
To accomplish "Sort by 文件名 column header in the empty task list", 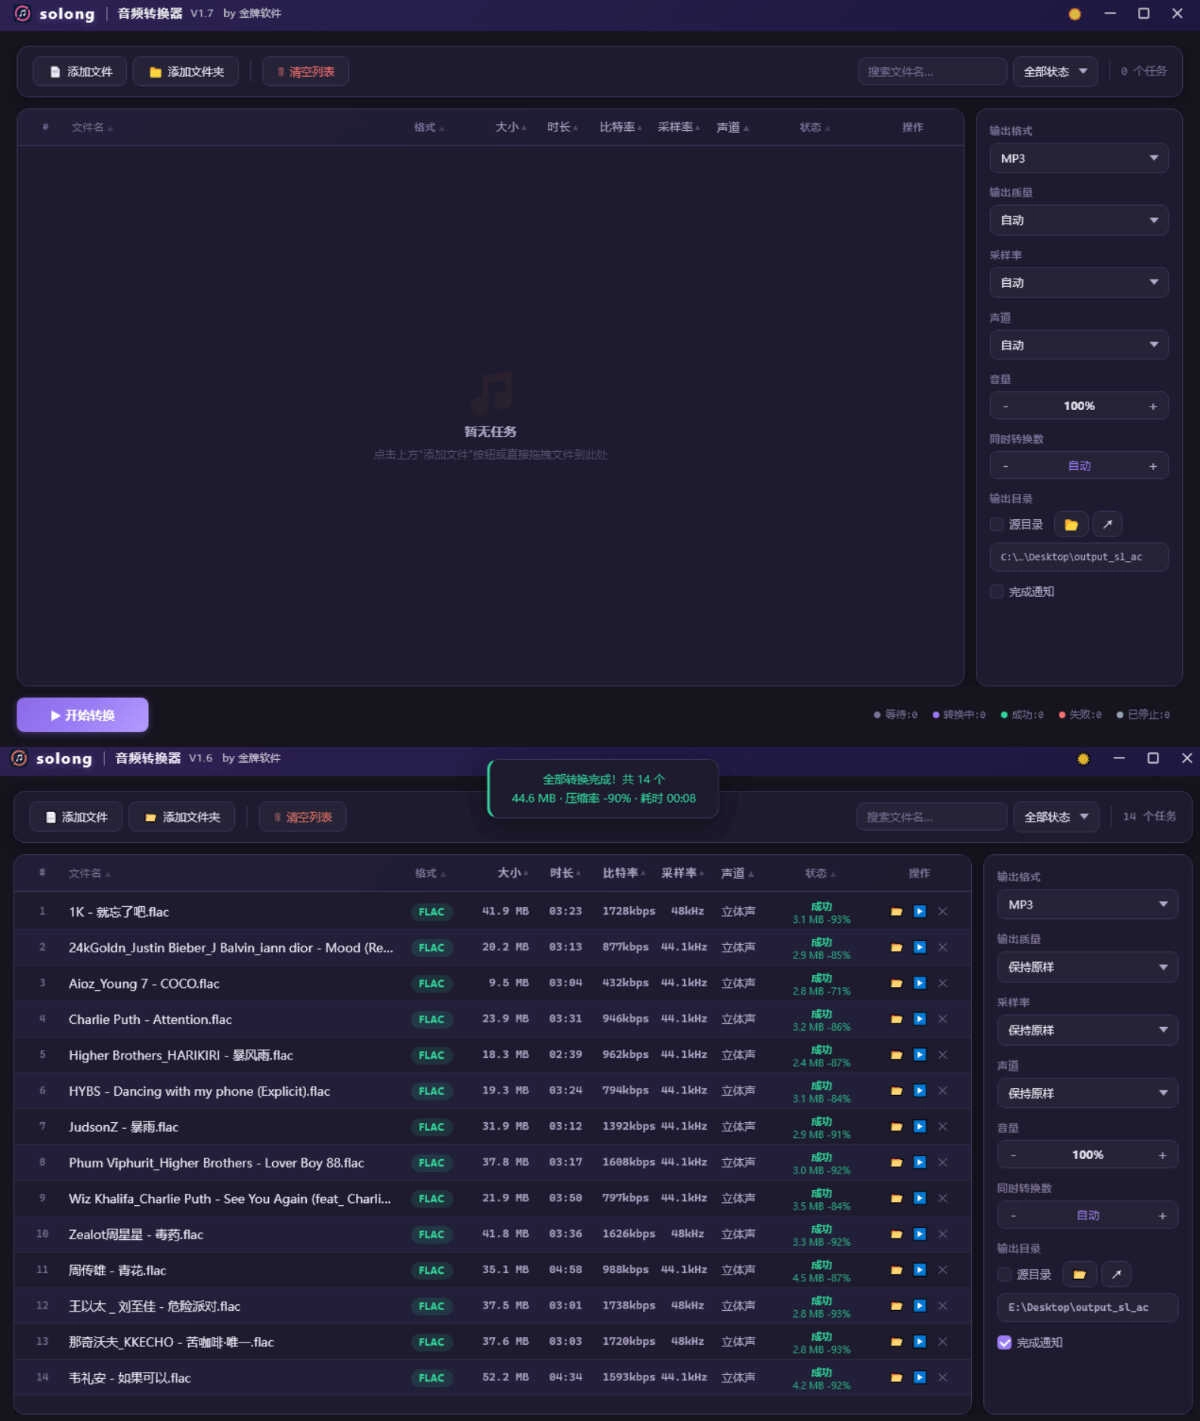I will (88, 127).
